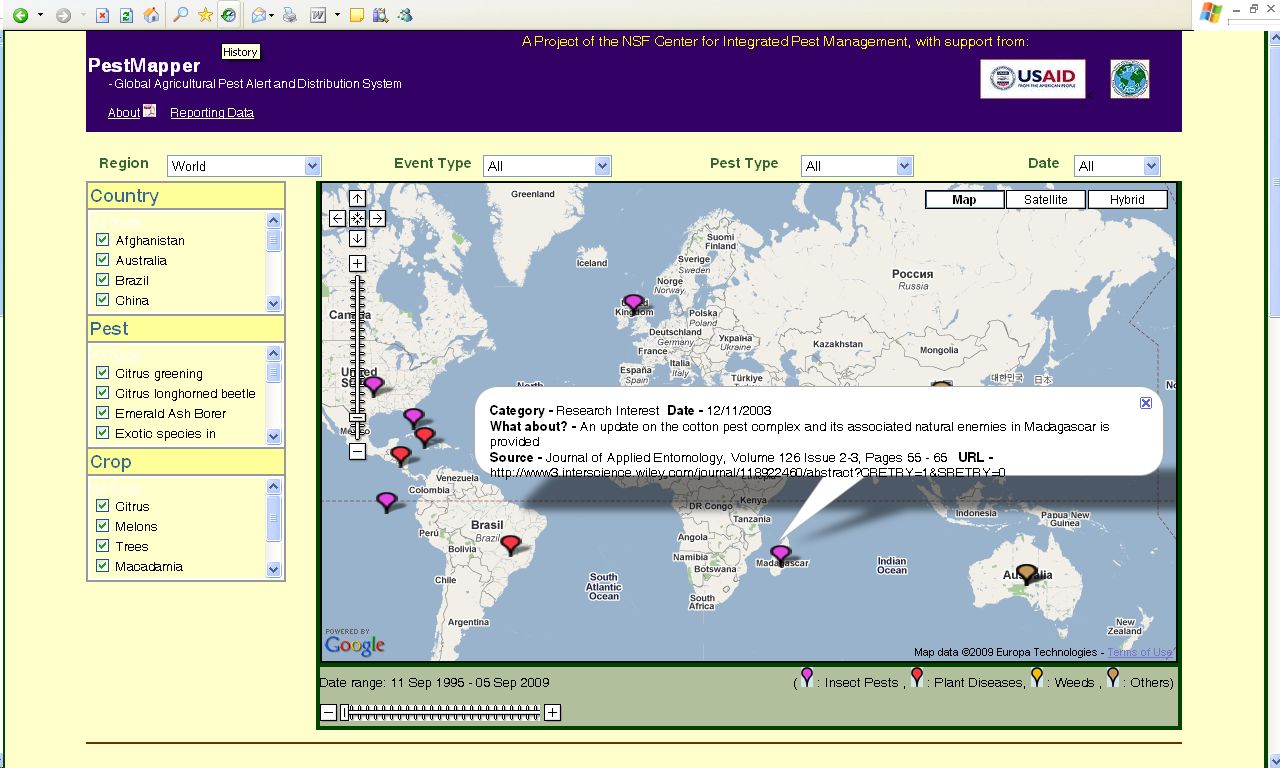The height and width of the screenshot is (768, 1280).
Task: Switch the map to Hybrid view
Action: coord(1127,199)
